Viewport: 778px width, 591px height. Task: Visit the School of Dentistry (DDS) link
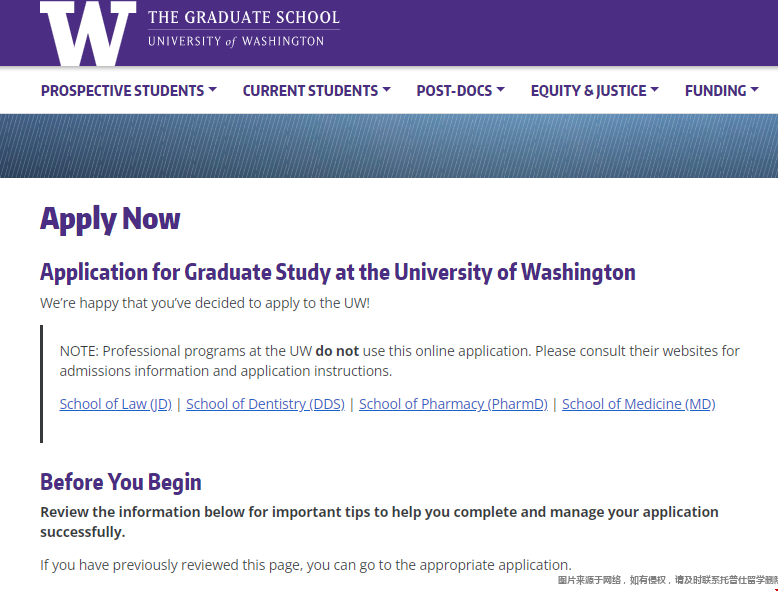265,404
